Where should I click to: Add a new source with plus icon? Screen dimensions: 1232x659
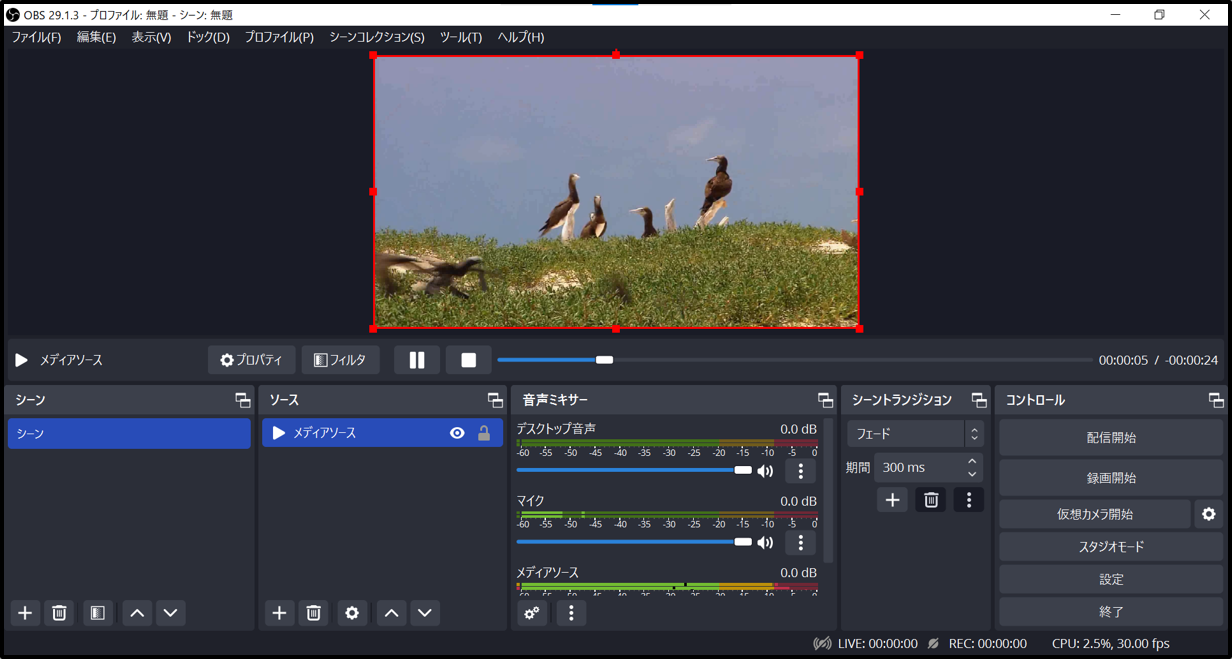pos(279,613)
